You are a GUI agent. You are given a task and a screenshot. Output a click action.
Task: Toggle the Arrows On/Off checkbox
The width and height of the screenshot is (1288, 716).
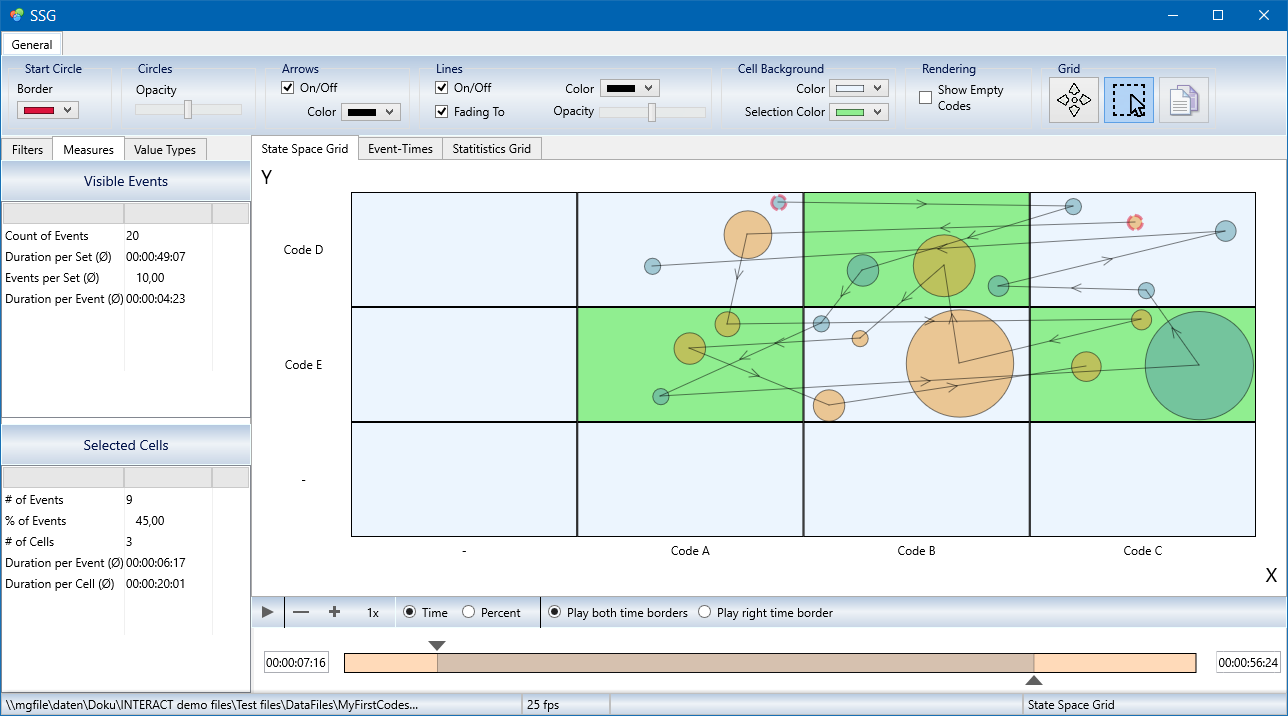(288, 88)
